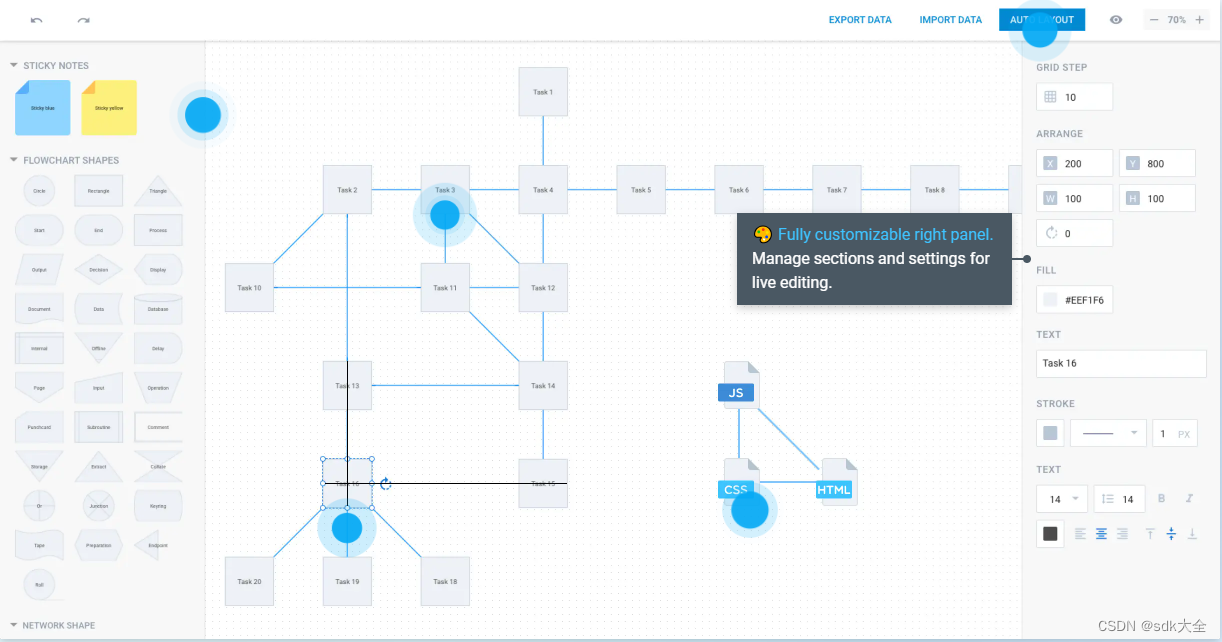Click the Export Data menu item
Screen dimensions: 1222x642
(860, 19)
